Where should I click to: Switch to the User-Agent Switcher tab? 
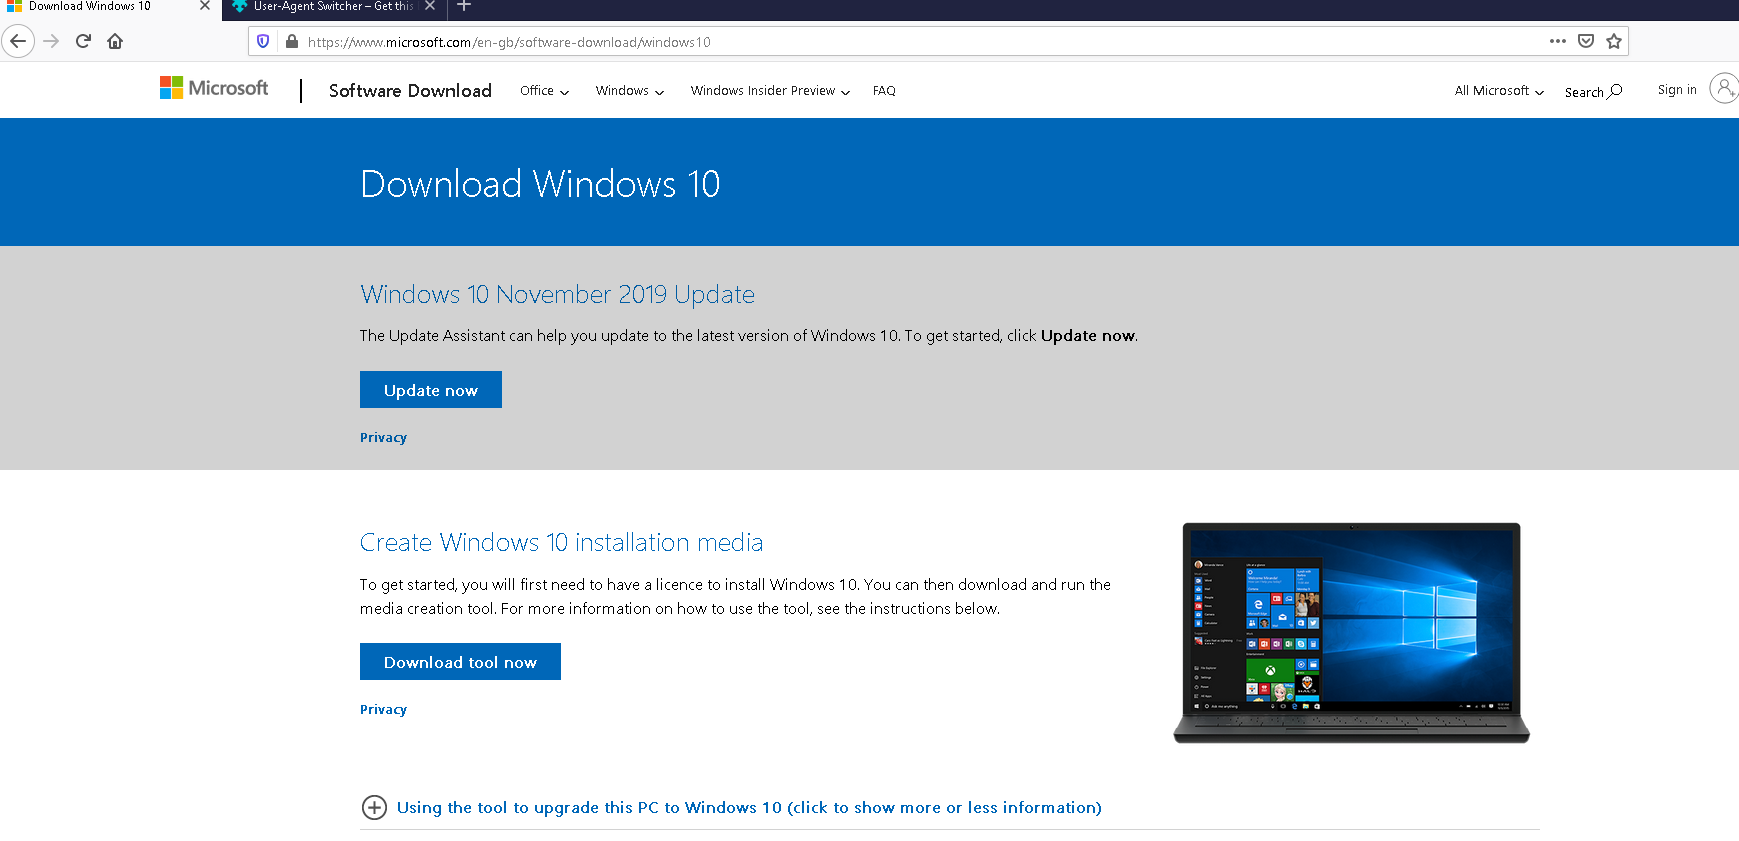click(x=333, y=8)
